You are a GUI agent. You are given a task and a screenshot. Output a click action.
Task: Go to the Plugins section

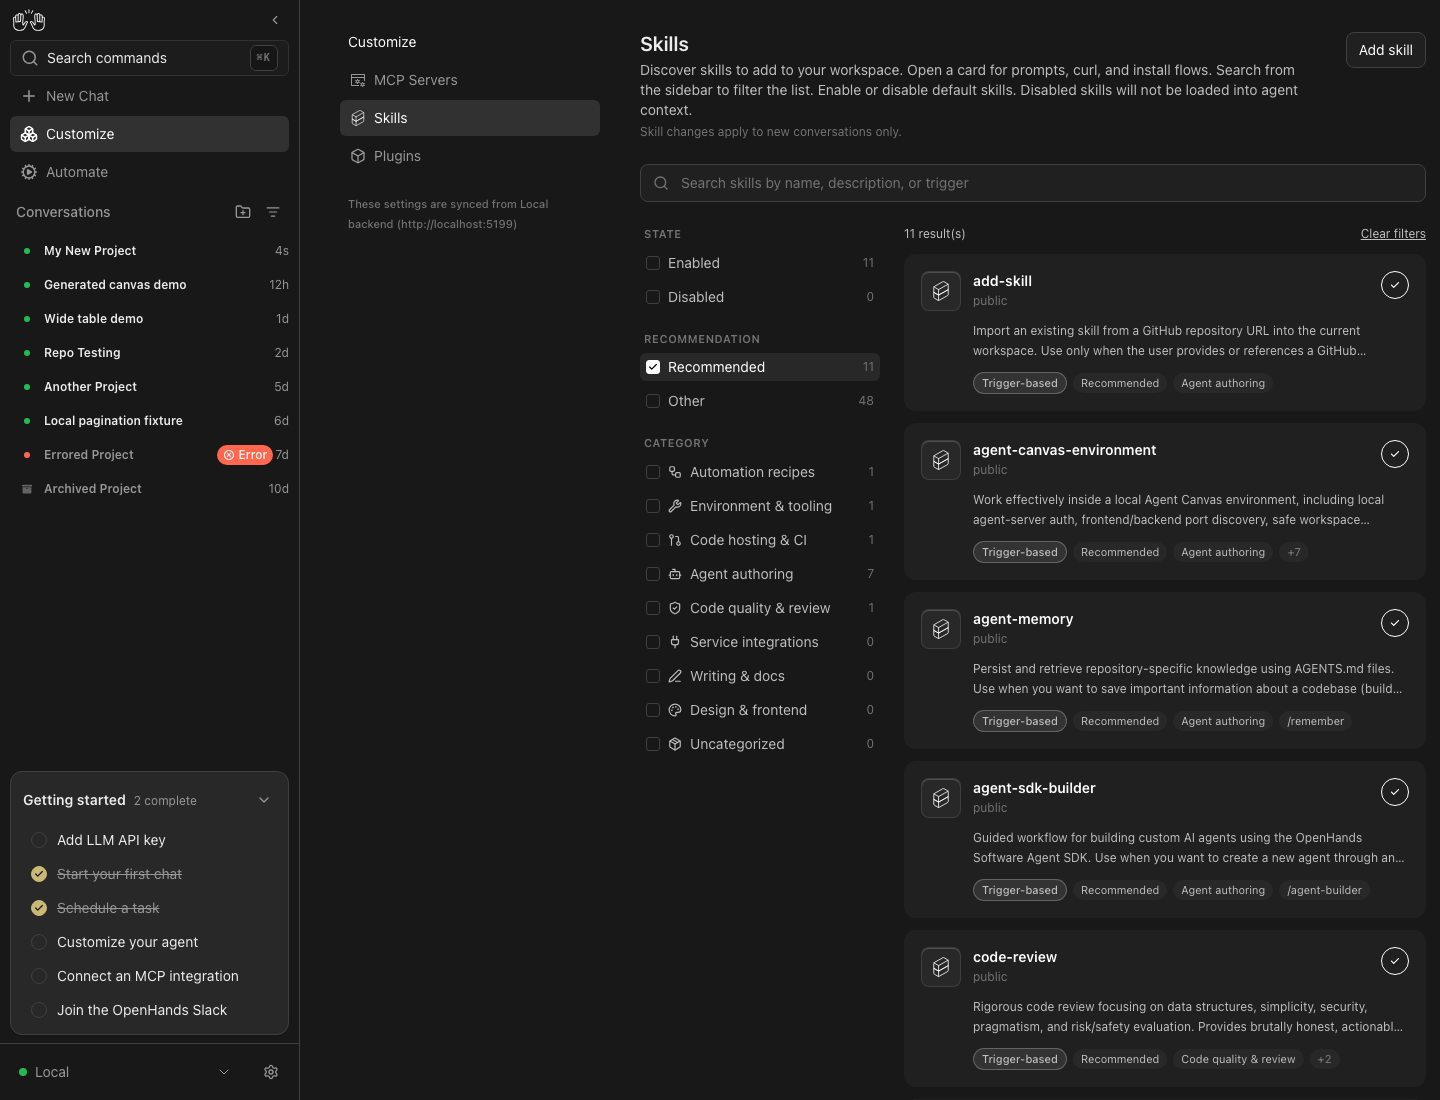470,156
